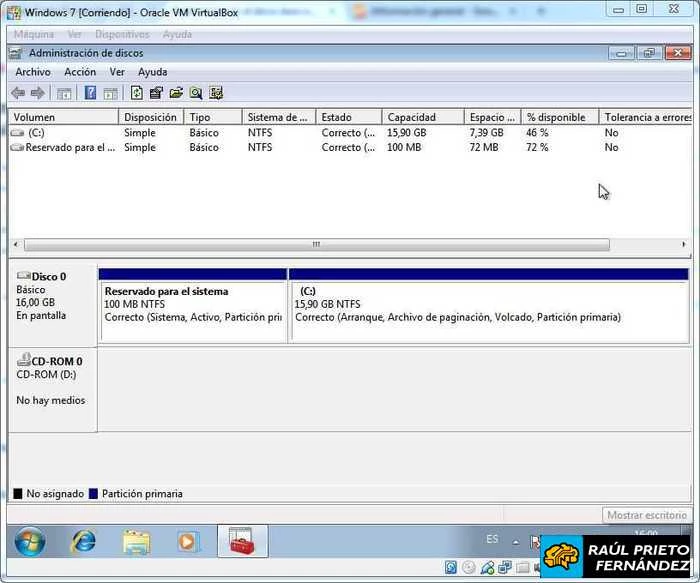Viewport: 700px width, 583px height.
Task: Open the VirtualBox Dispositivos menu
Action: pos(122,34)
